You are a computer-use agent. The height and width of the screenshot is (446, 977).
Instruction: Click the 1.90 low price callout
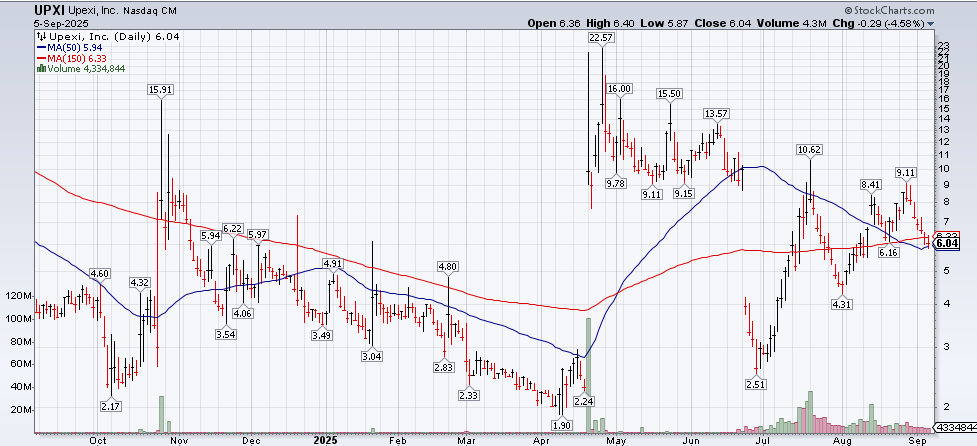(561, 425)
